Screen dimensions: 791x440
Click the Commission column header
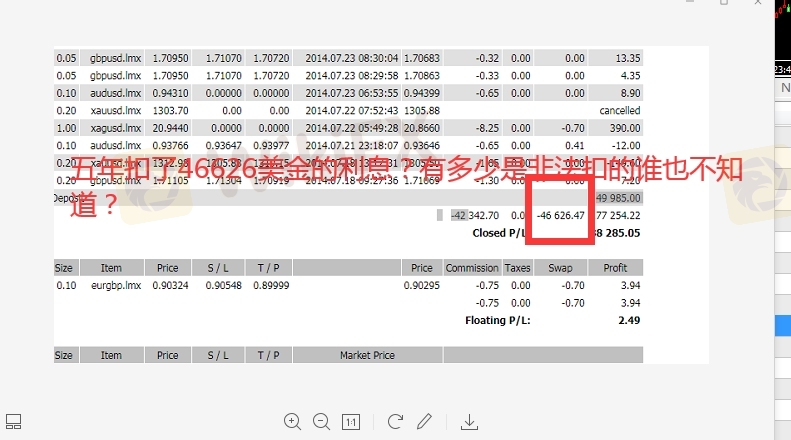472,268
